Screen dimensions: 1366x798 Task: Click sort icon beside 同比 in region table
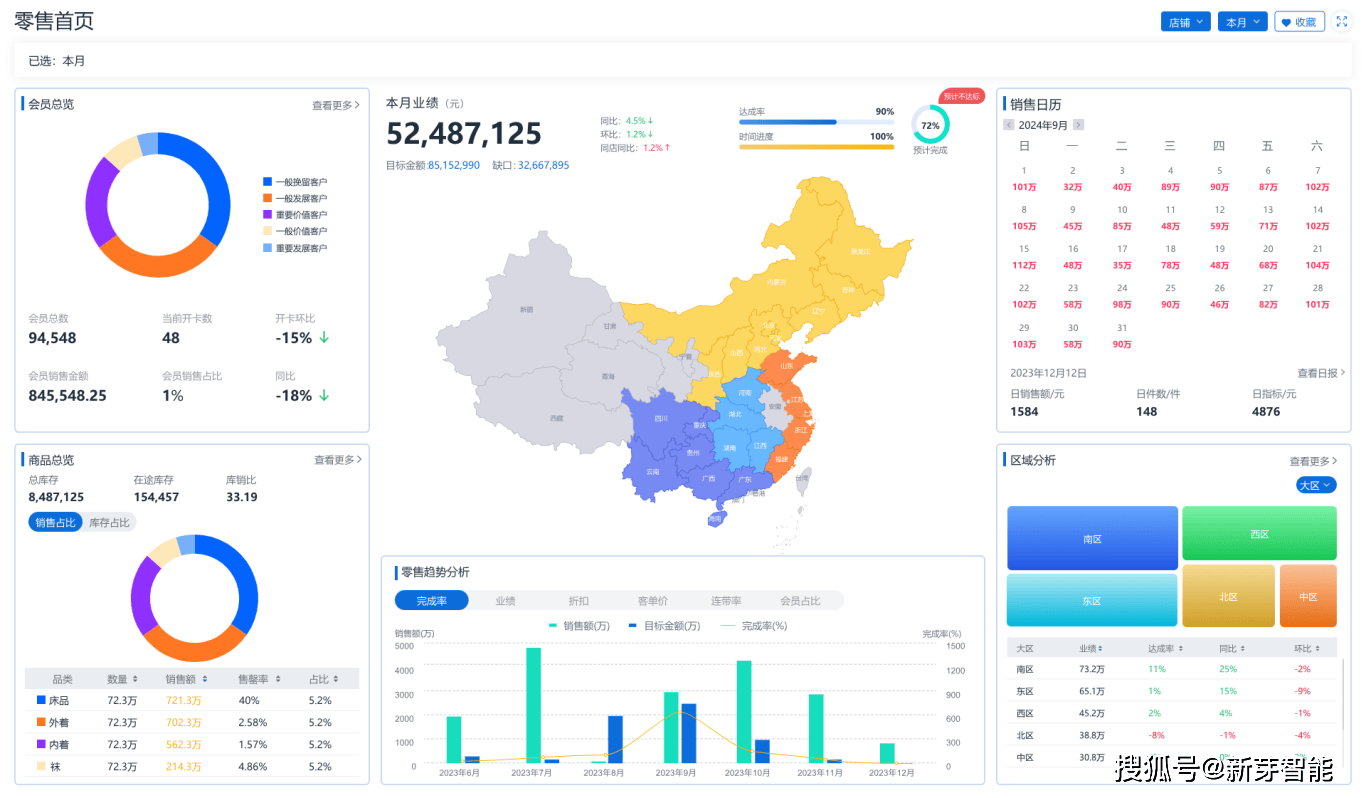[1243, 649]
